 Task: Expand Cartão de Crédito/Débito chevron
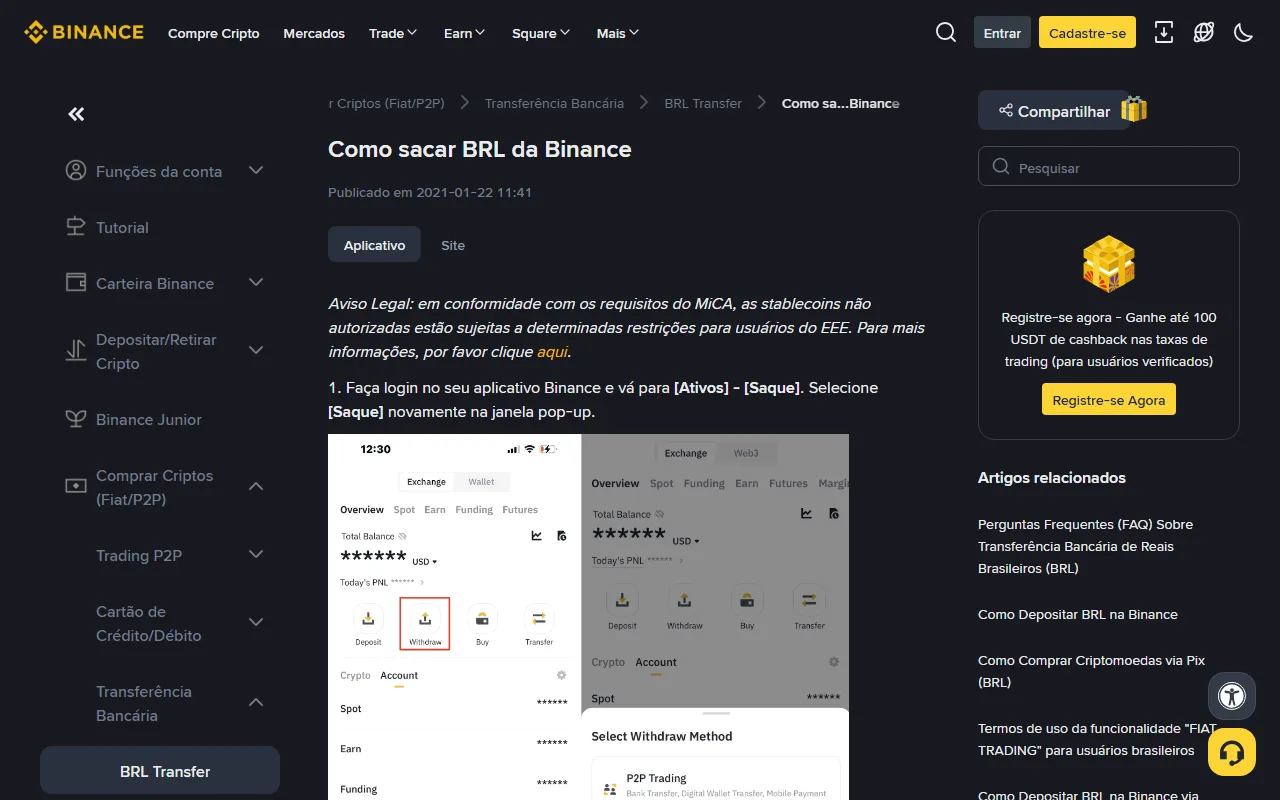(x=256, y=622)
